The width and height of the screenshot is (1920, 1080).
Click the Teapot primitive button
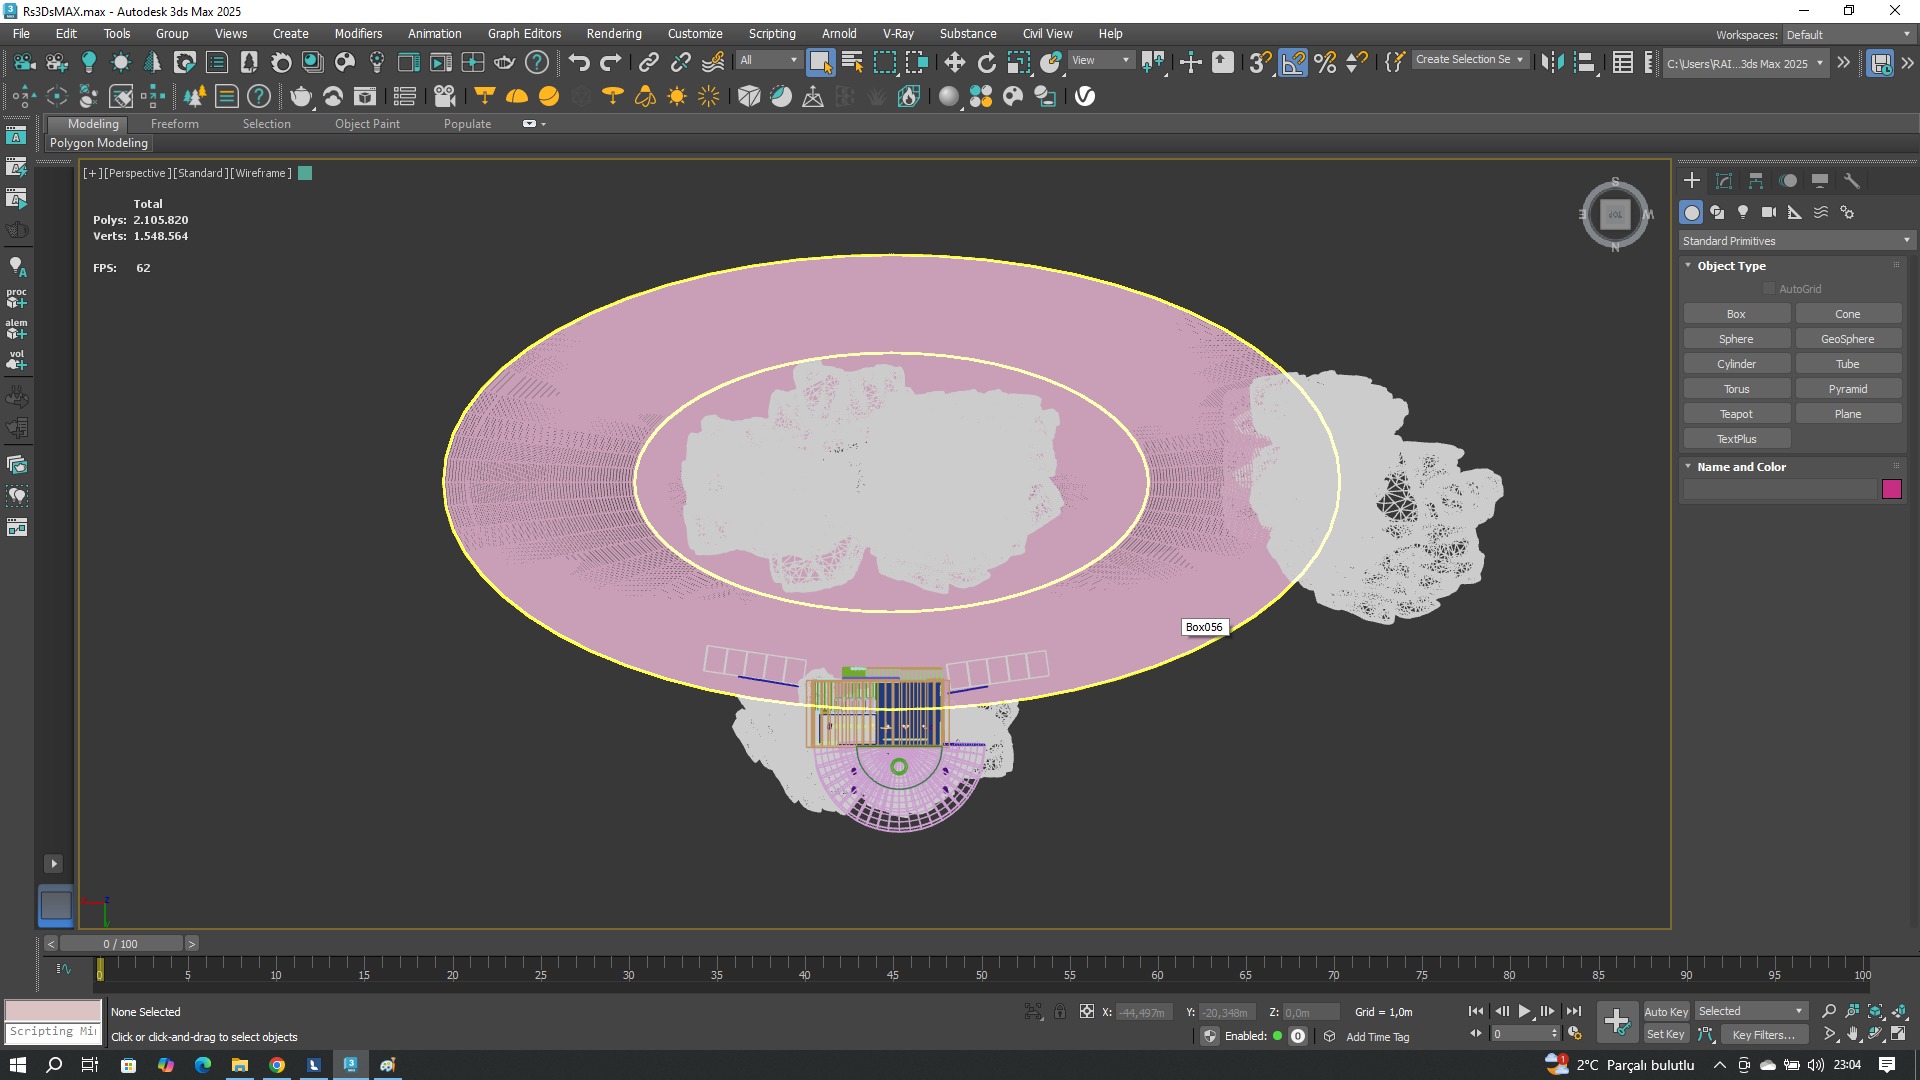pyautogui.click(x=1736, y=414)
